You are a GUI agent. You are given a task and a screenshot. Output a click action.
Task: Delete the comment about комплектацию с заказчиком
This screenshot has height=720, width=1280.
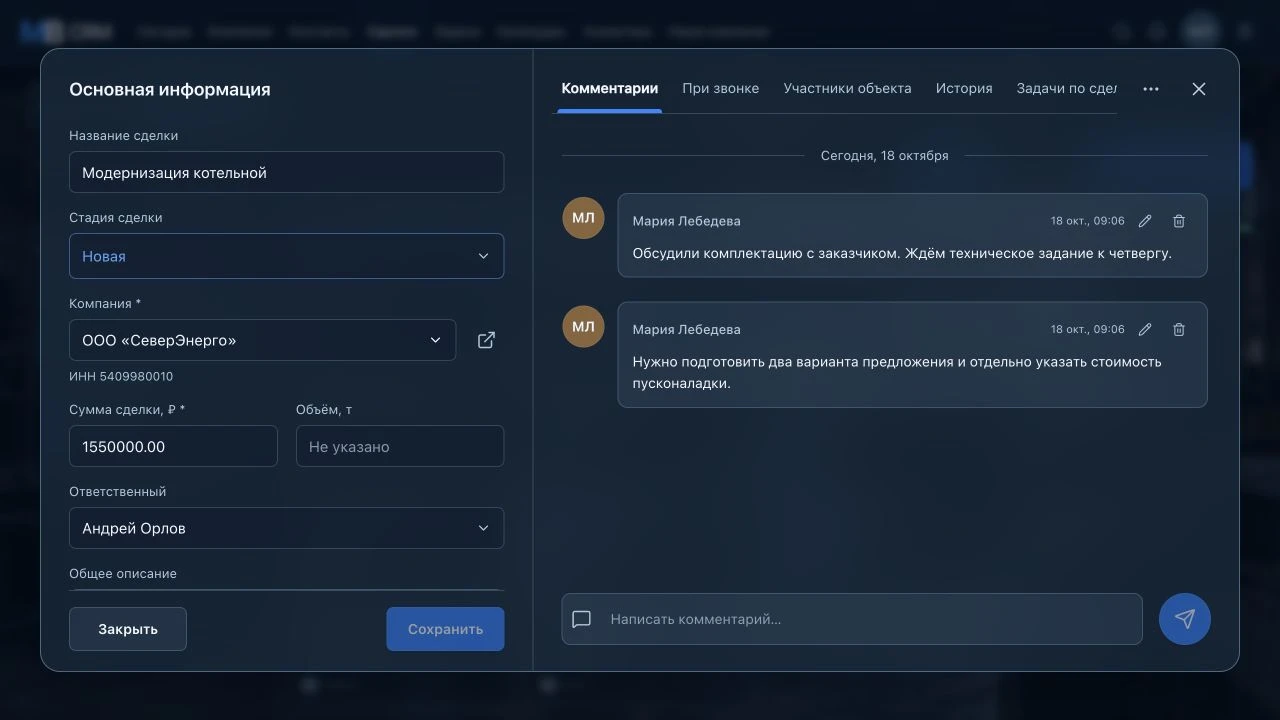tap(1179, 221)
